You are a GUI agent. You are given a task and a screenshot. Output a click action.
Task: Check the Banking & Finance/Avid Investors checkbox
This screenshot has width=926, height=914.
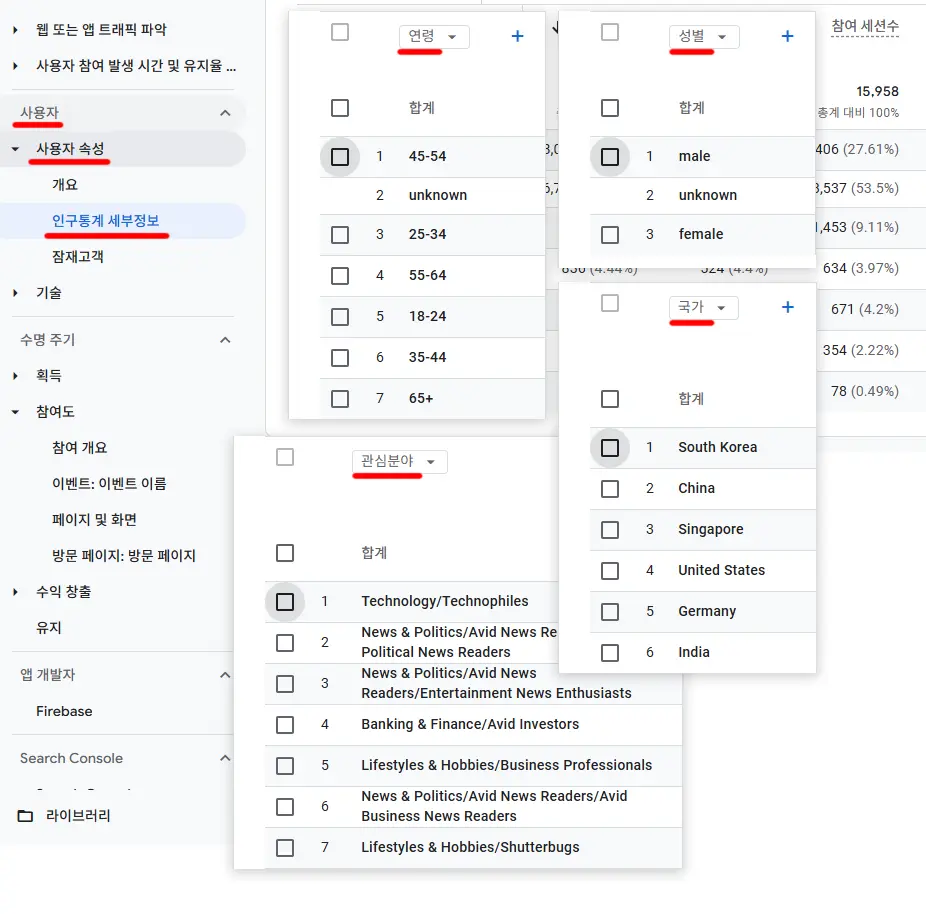[x=285, y=724]
